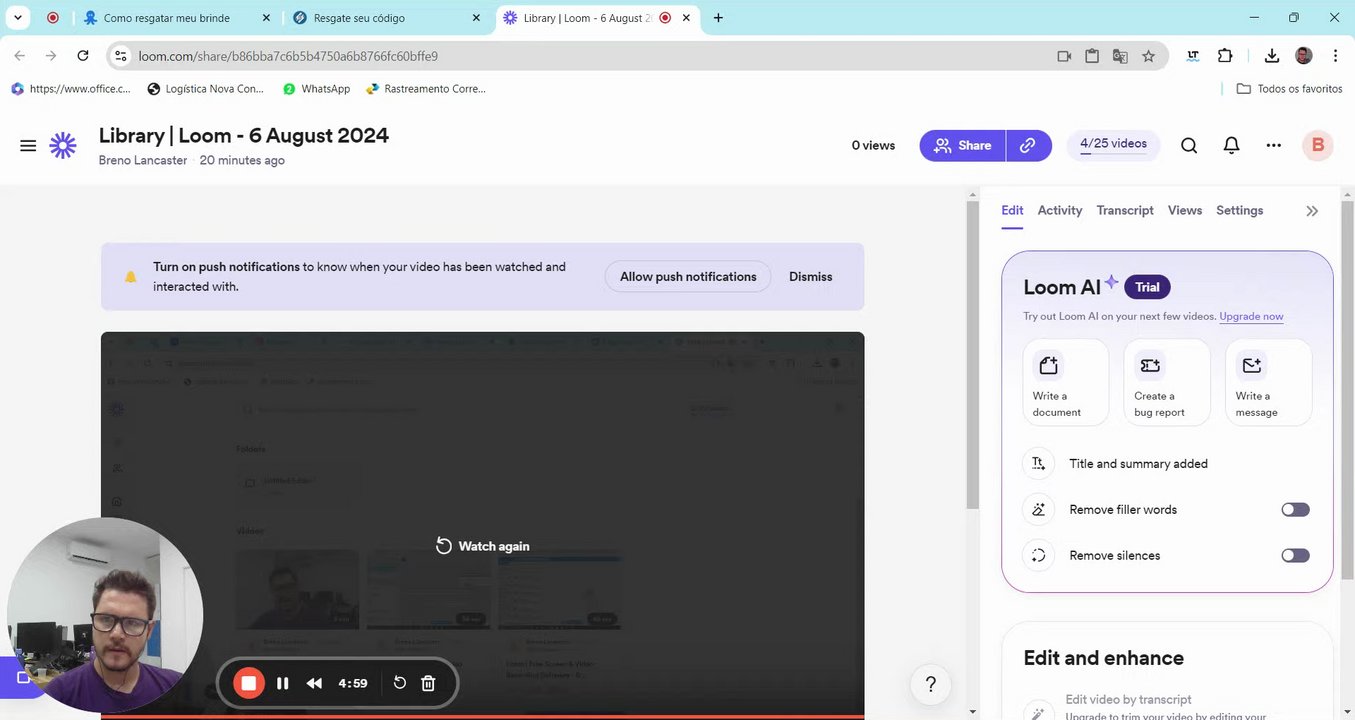Open the tab search dropdown arrow
1355x720 pixels.
point(18,18)
